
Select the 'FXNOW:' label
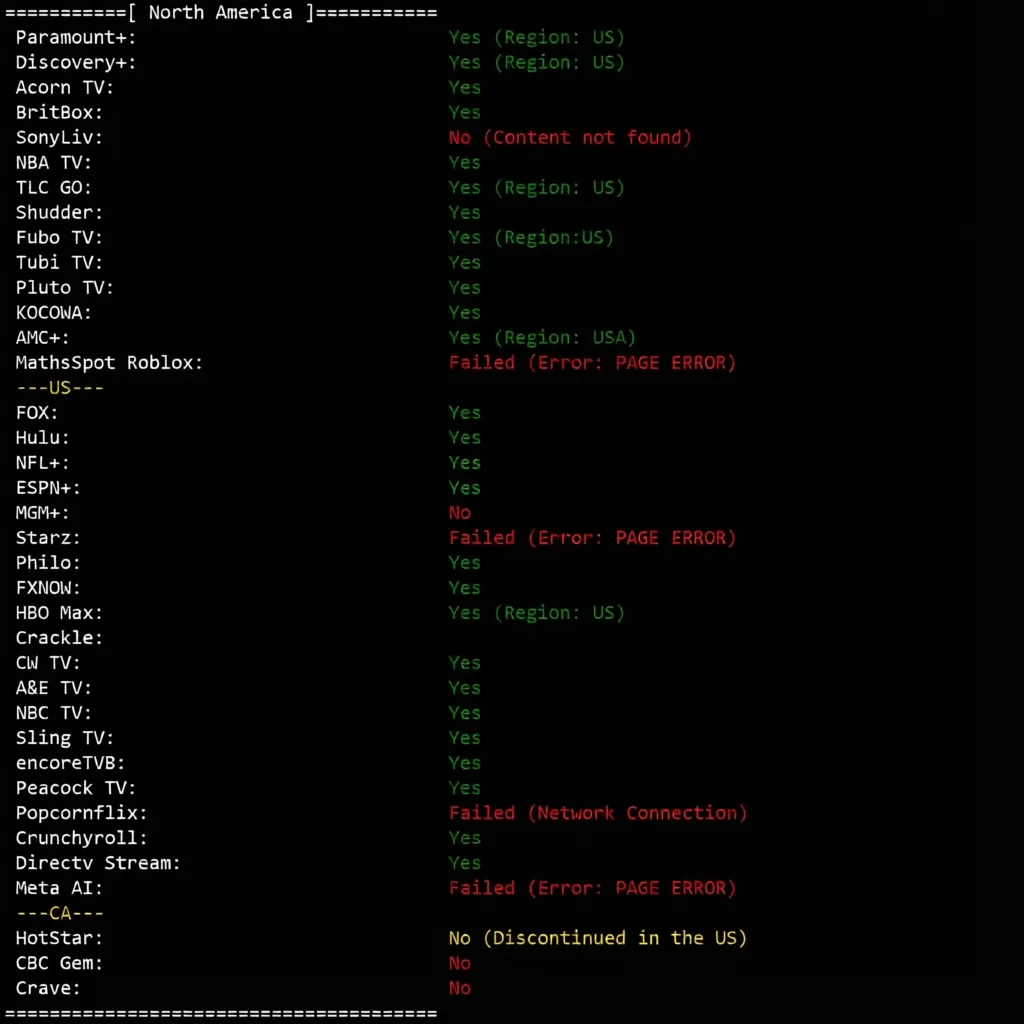[x=48, y=588]
